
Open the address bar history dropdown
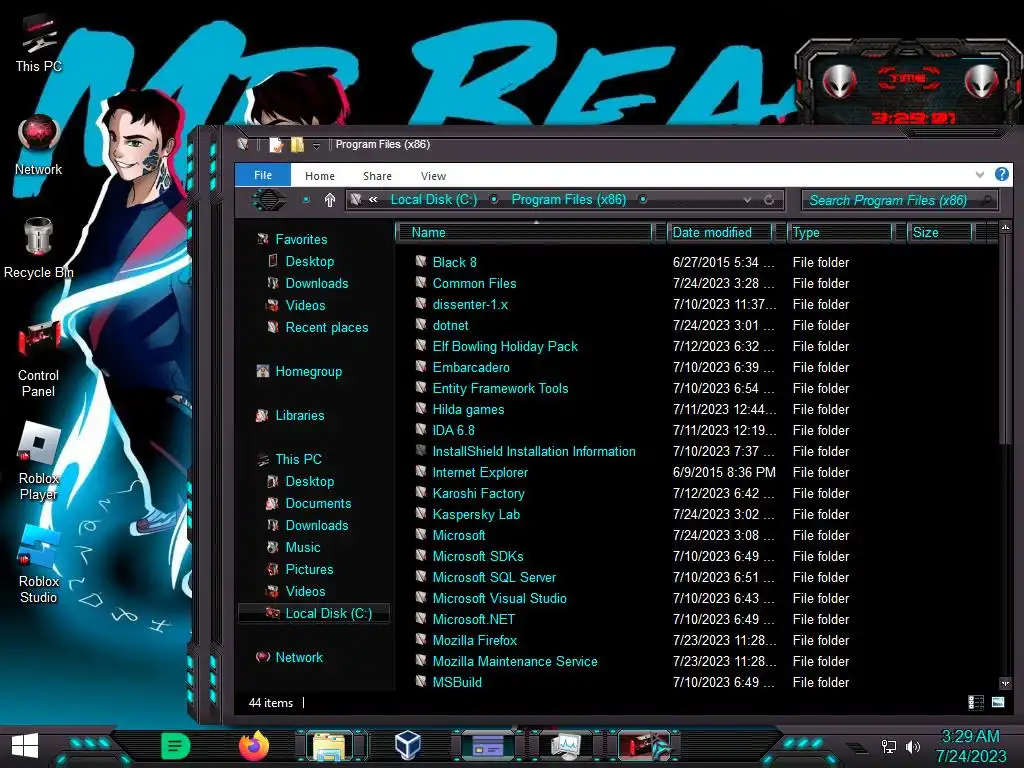747,200
